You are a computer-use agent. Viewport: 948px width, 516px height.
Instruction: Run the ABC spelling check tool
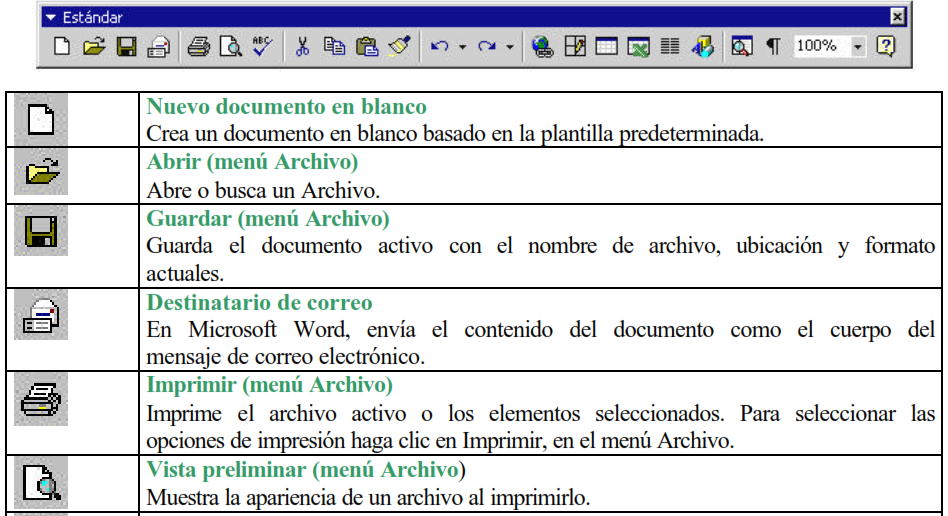point(262,46)
